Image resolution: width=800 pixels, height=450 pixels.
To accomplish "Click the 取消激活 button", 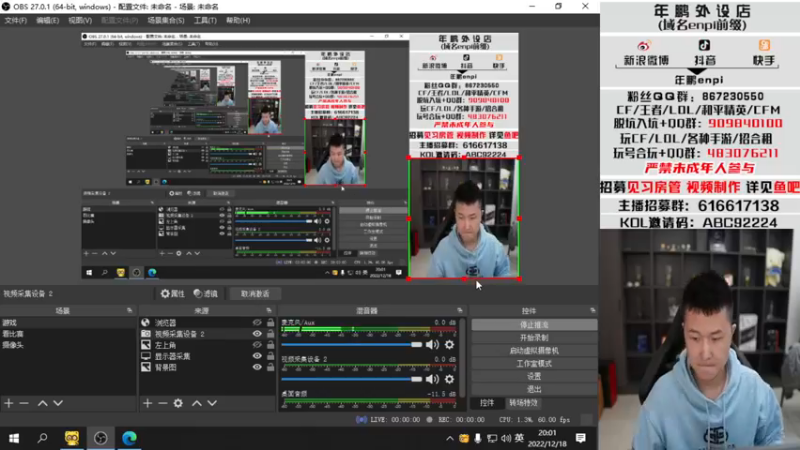I will click(x=255, y=294).
